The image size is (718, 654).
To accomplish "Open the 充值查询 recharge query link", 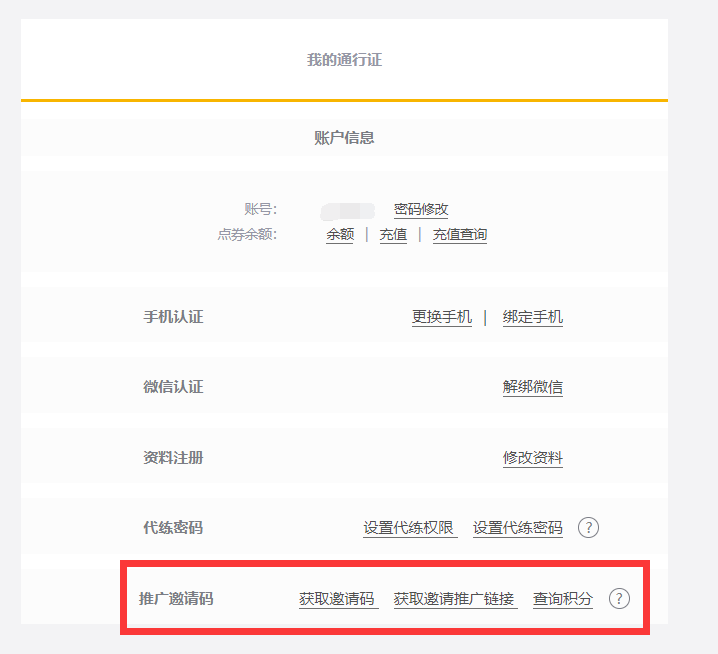I will [460, 234].
